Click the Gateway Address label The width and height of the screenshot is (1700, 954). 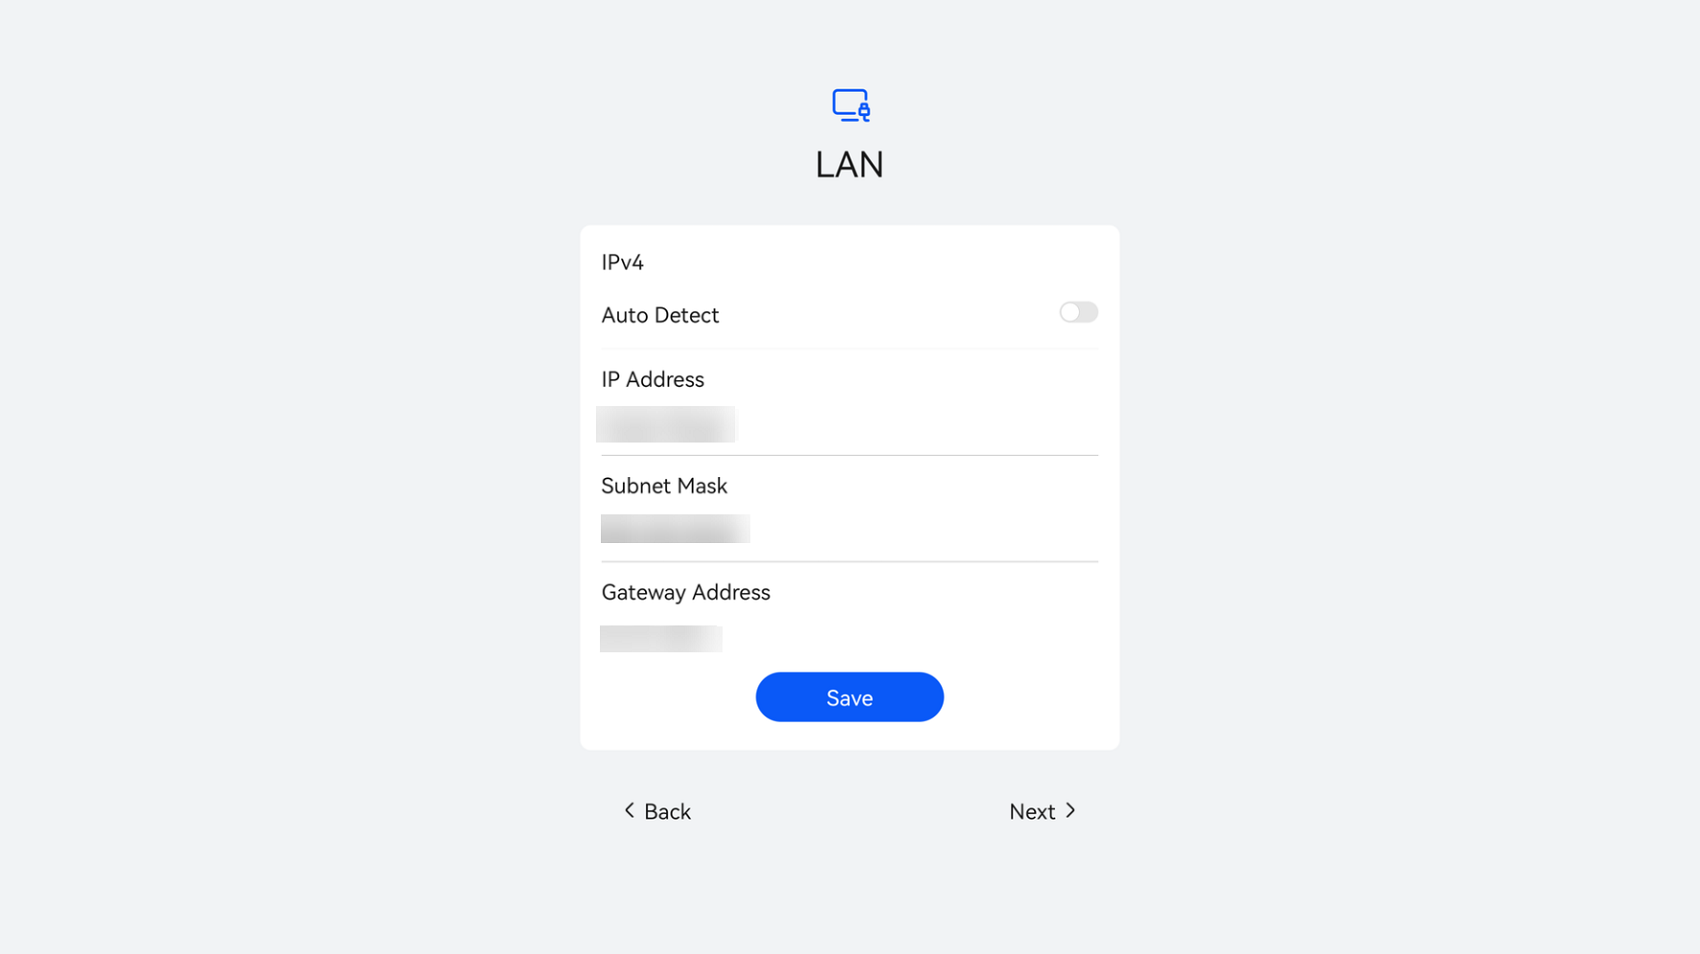[685, 592]
